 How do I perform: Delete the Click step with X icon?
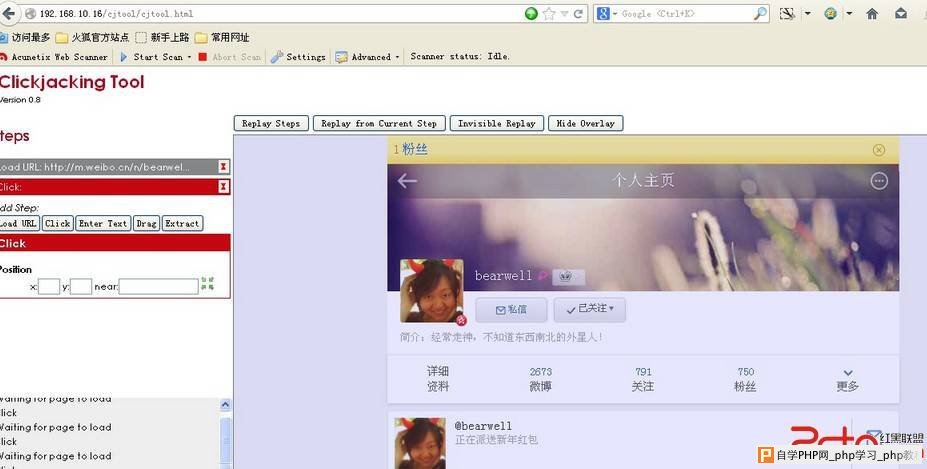pos(223,187)
